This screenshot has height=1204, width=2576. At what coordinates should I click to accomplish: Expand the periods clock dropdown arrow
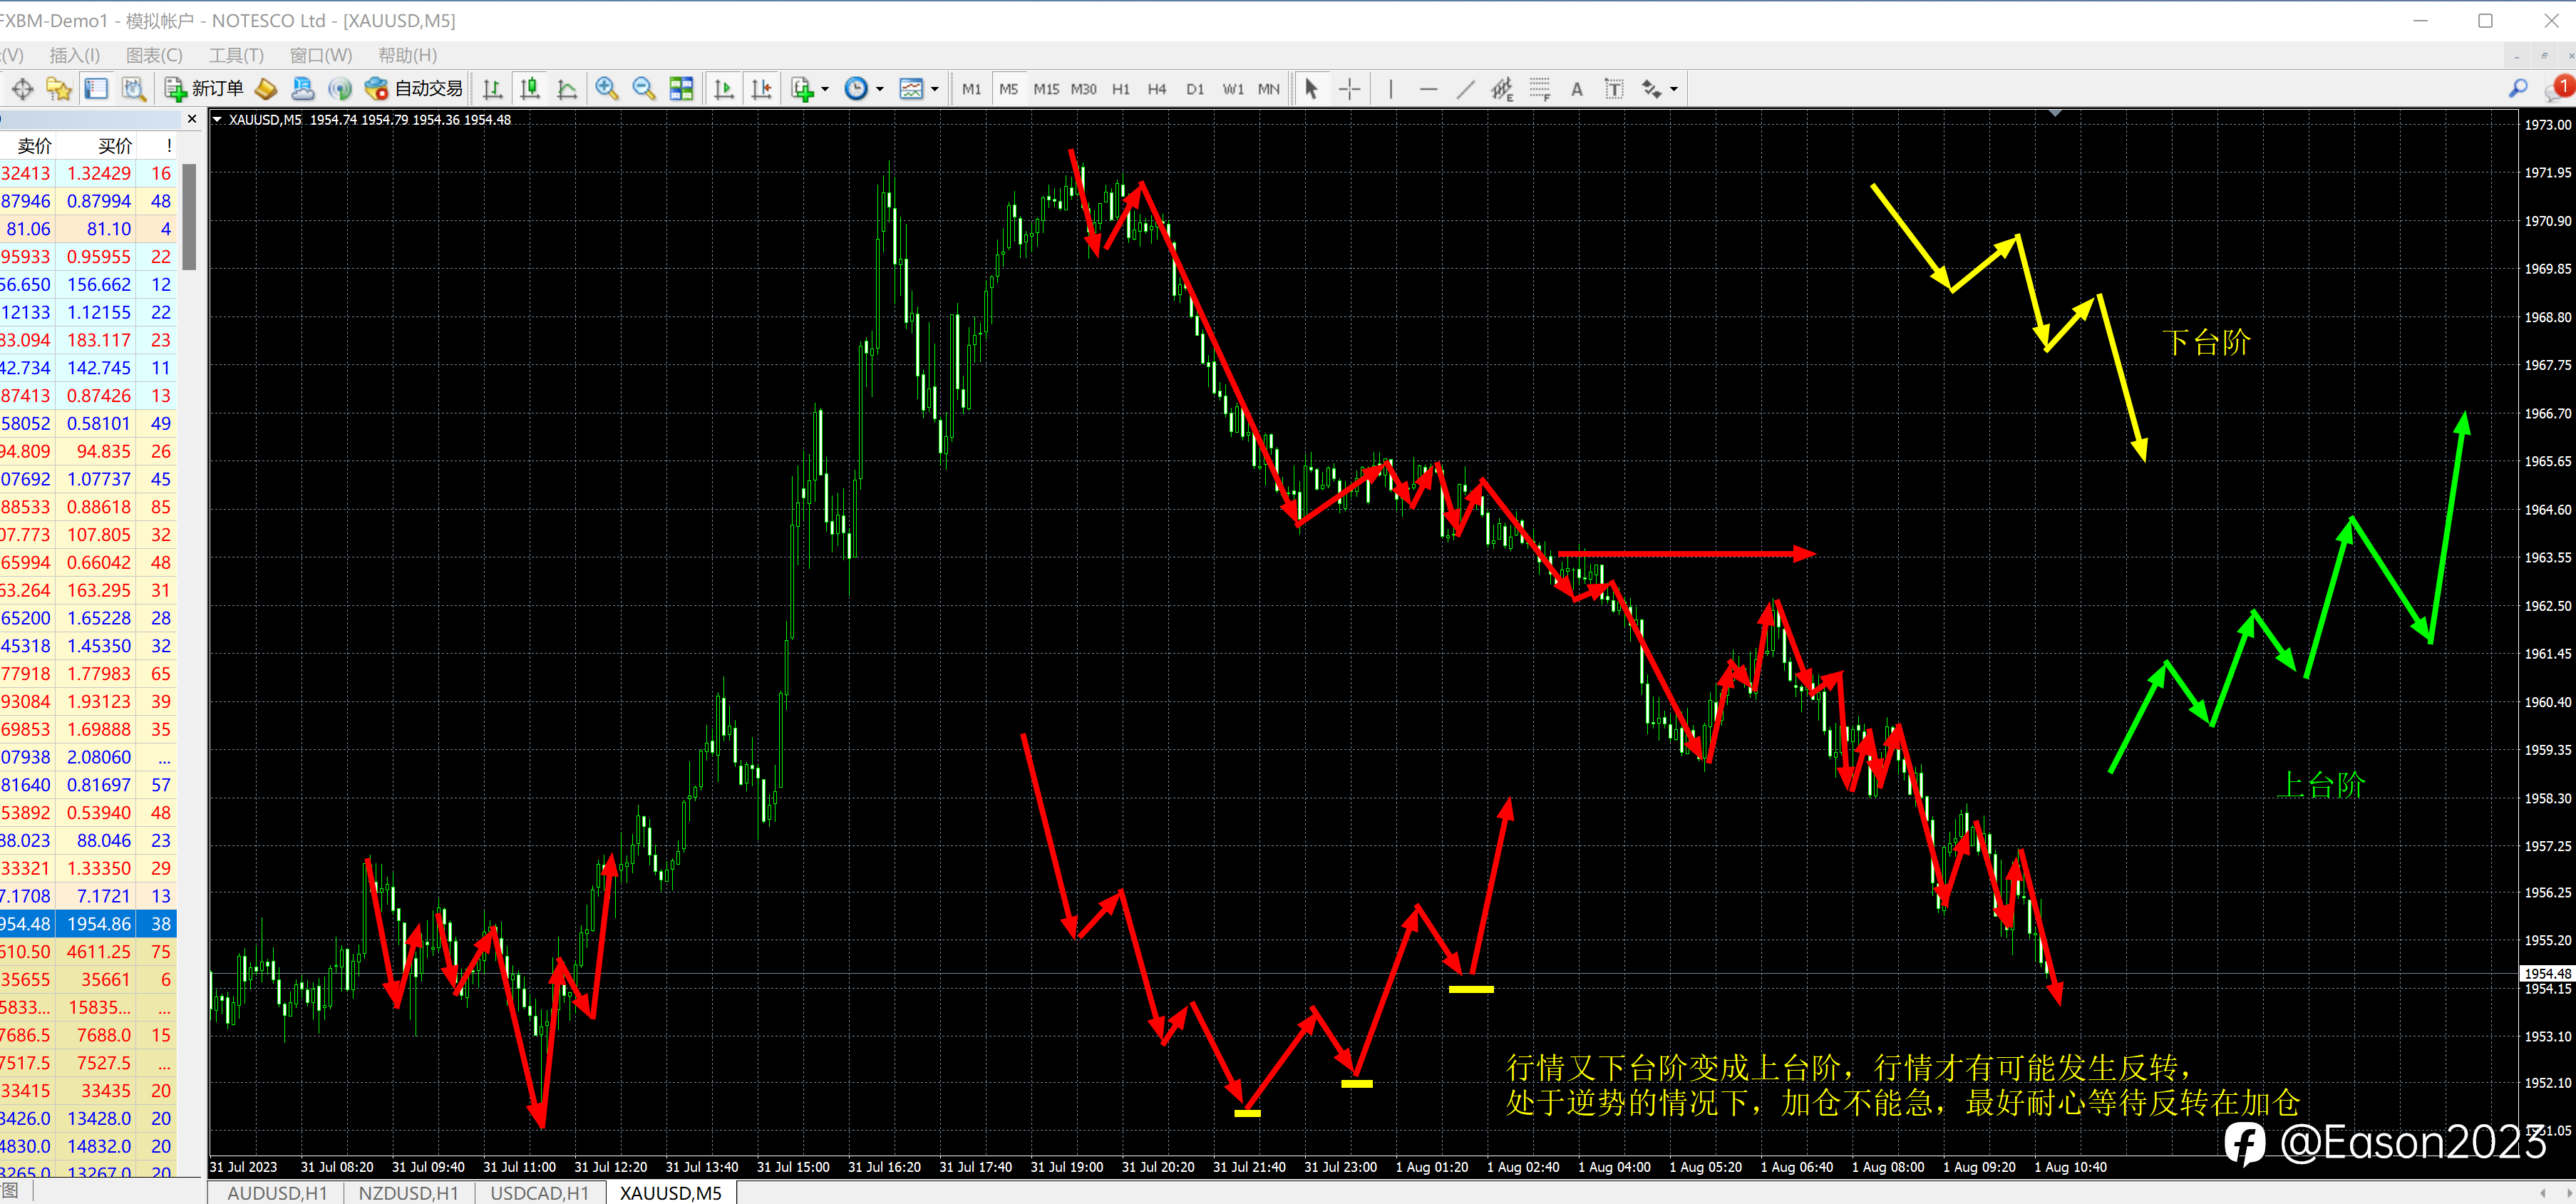(880, 89)
